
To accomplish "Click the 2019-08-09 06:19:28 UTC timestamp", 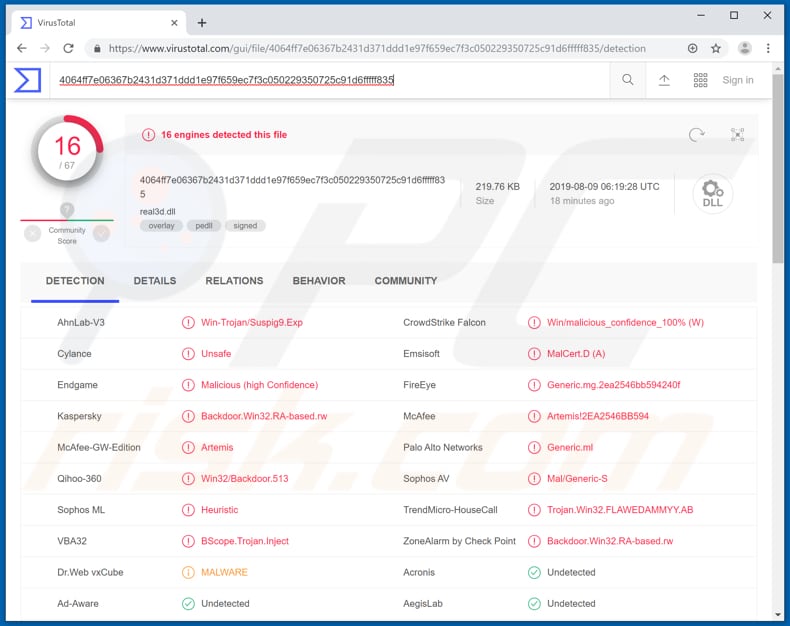I will 604,186.
